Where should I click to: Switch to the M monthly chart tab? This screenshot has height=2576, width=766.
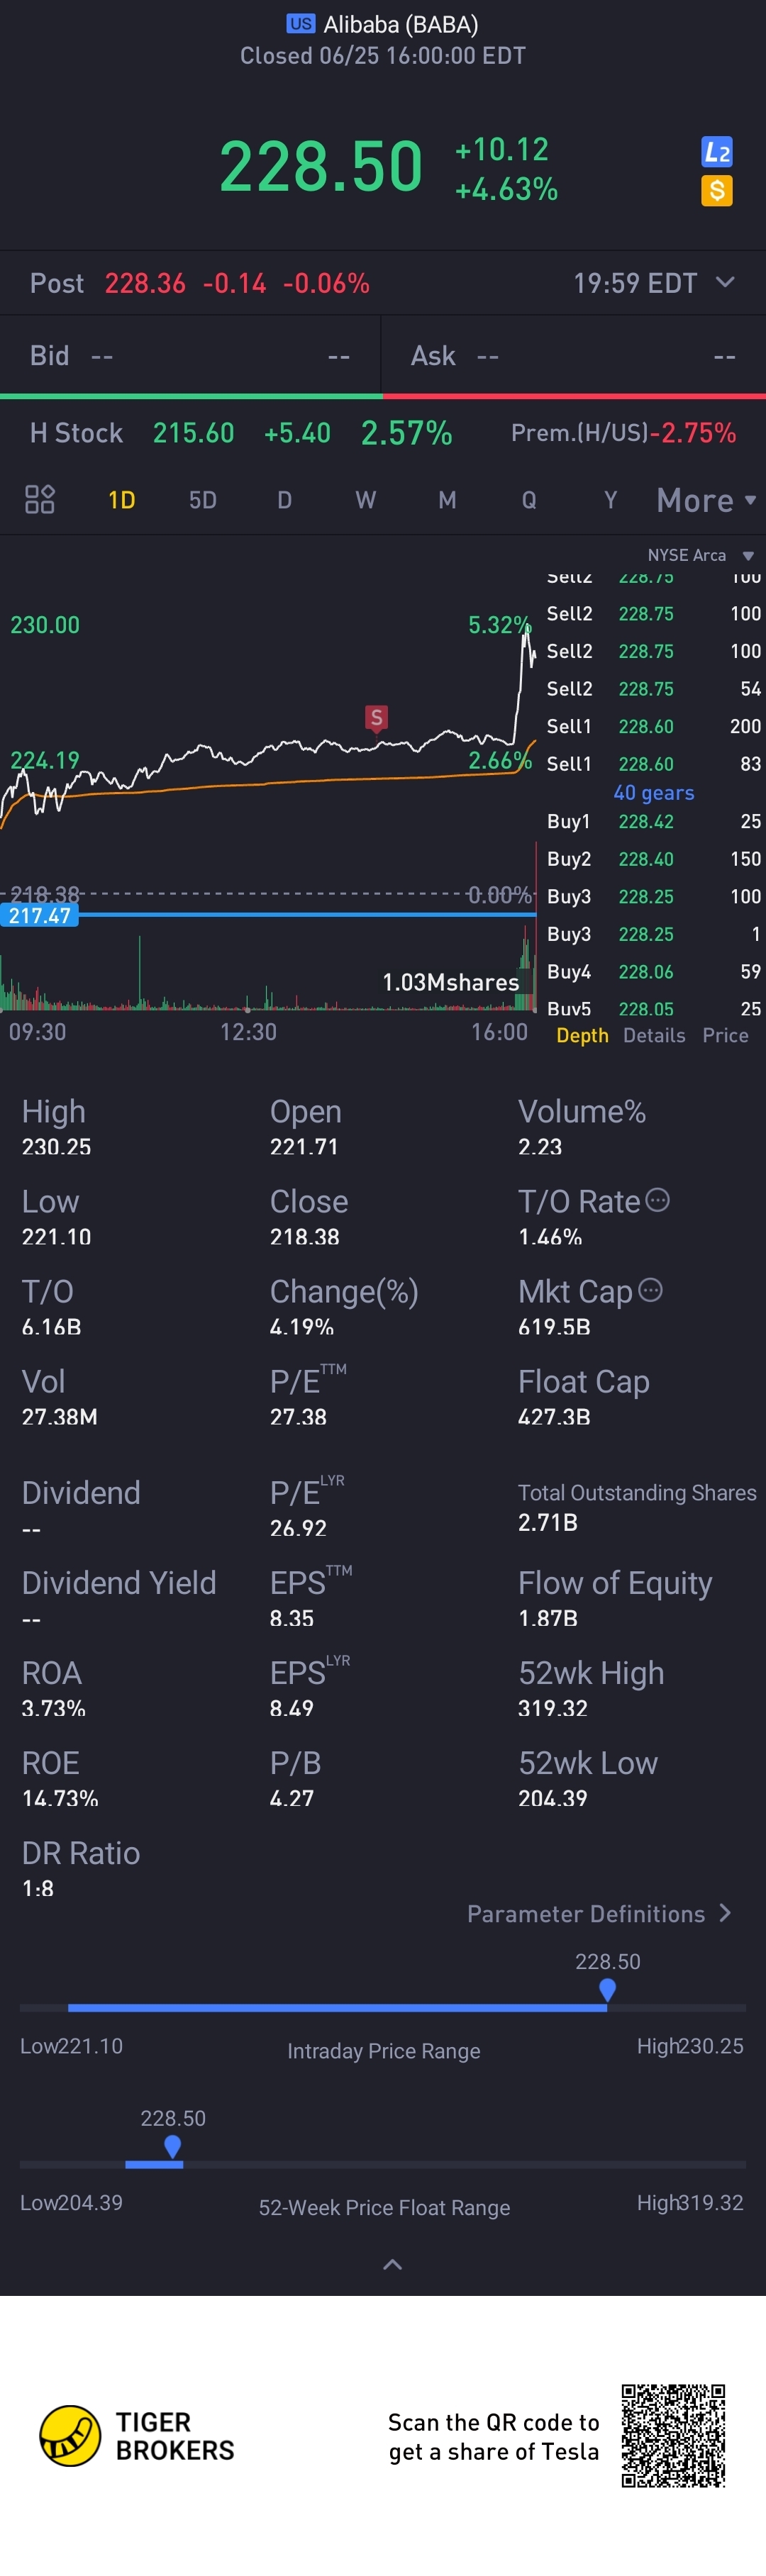point(447,500)
